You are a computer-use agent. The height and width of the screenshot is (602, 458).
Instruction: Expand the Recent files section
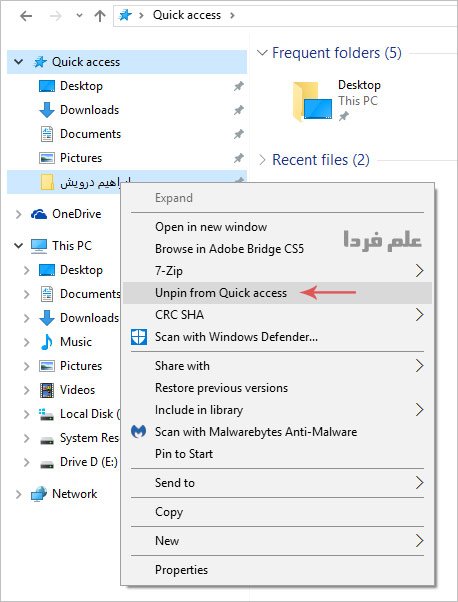tap(262, 160)
